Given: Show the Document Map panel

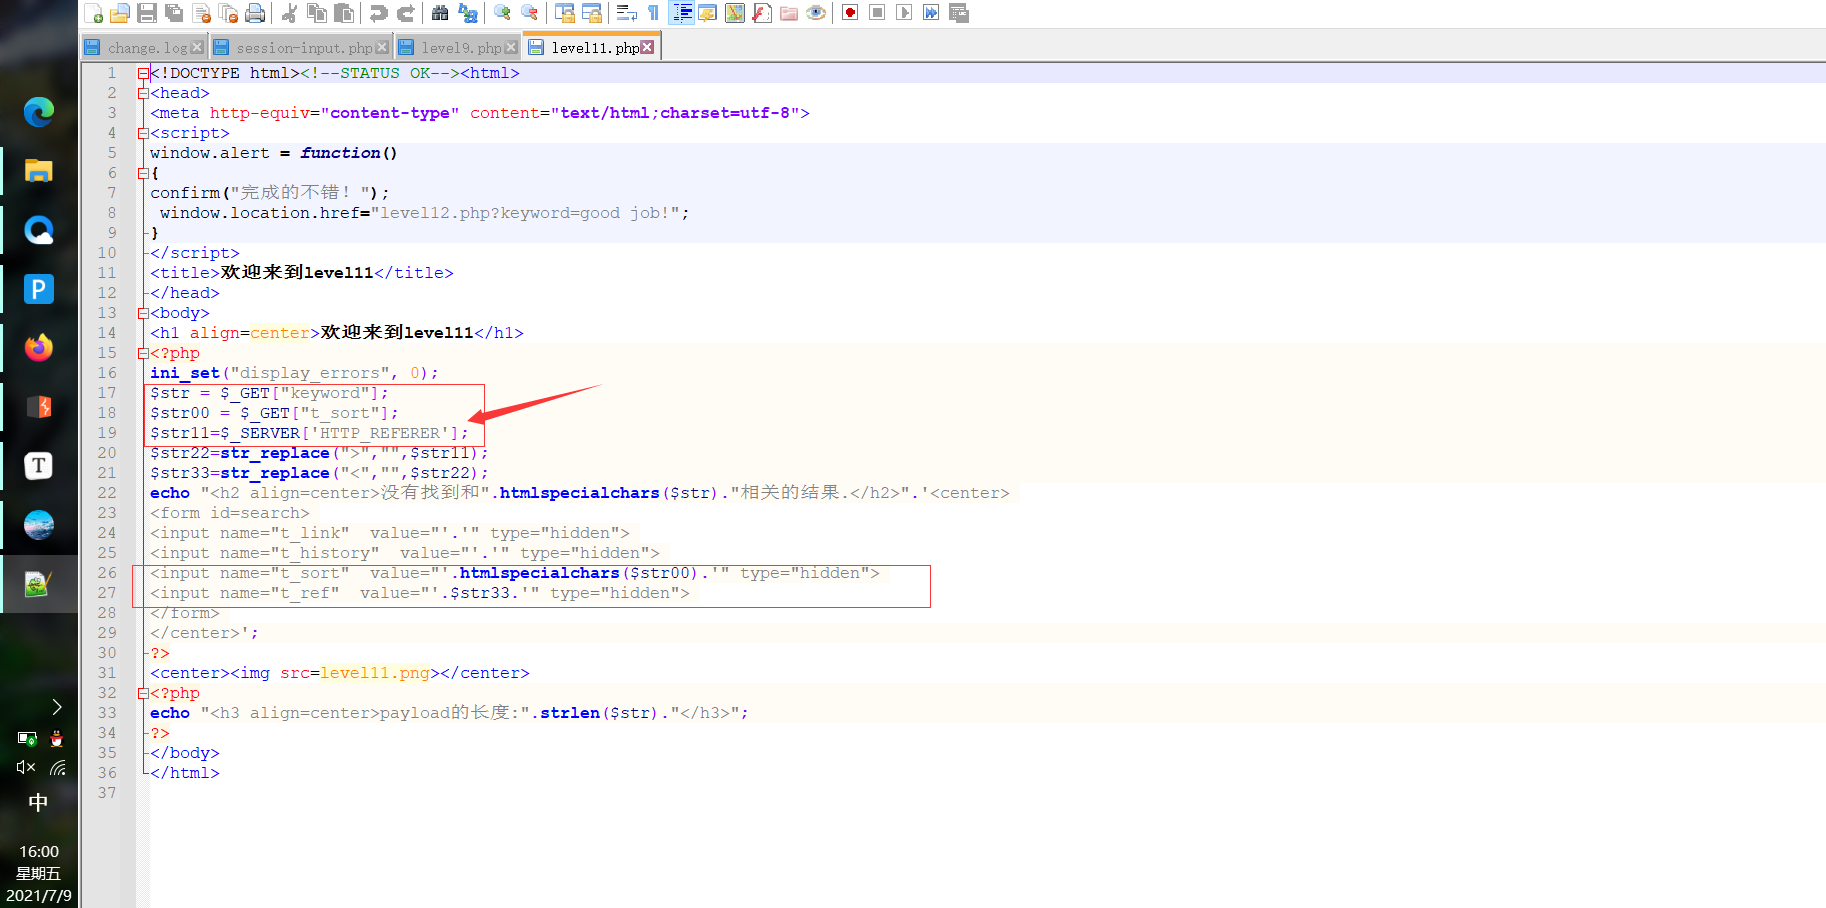Looking at the screenshot, I should coord(735,13).
